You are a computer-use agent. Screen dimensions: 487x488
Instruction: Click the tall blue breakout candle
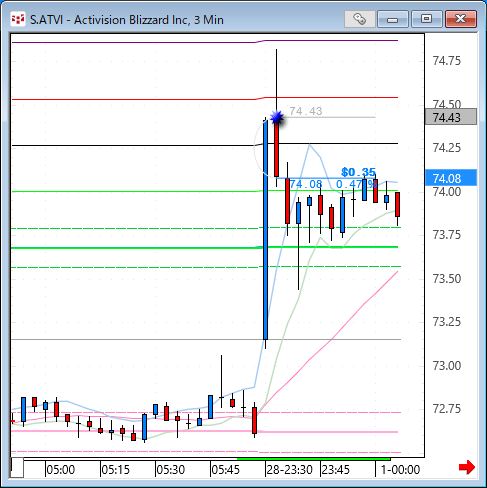[x=265, y=230]
